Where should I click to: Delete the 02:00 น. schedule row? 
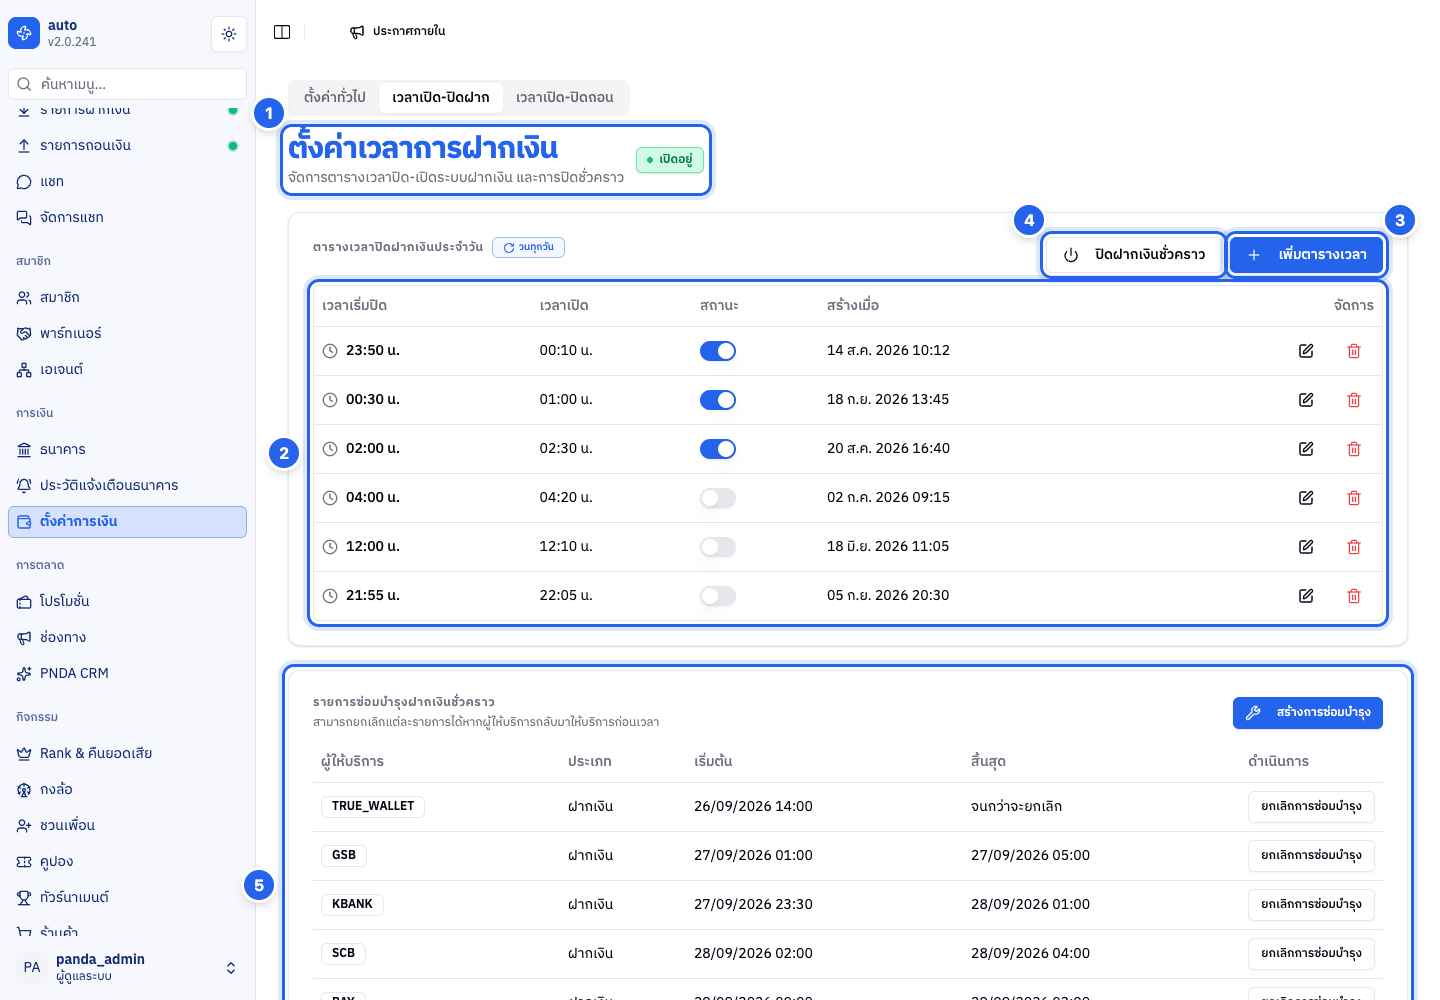tap(1354, 449)
